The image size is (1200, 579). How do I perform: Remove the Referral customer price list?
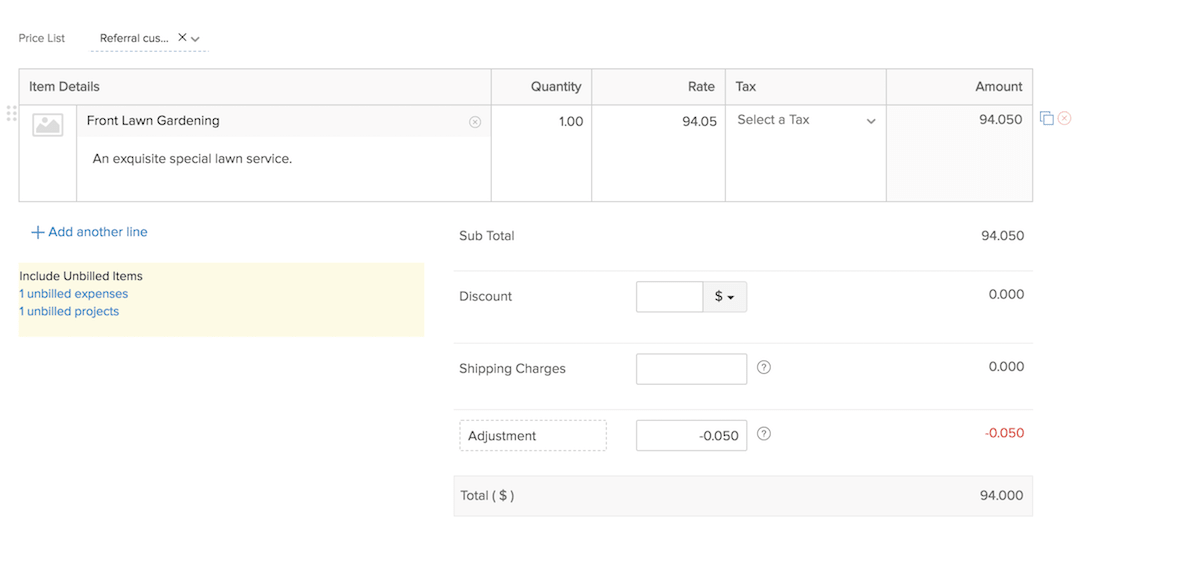pos(182,35)
